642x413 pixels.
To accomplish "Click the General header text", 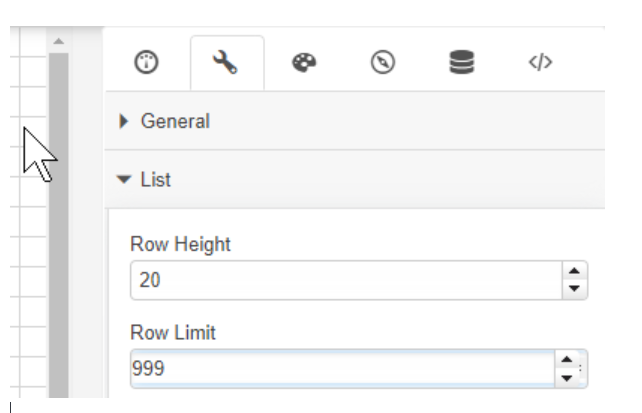I will tap(175, 121).
